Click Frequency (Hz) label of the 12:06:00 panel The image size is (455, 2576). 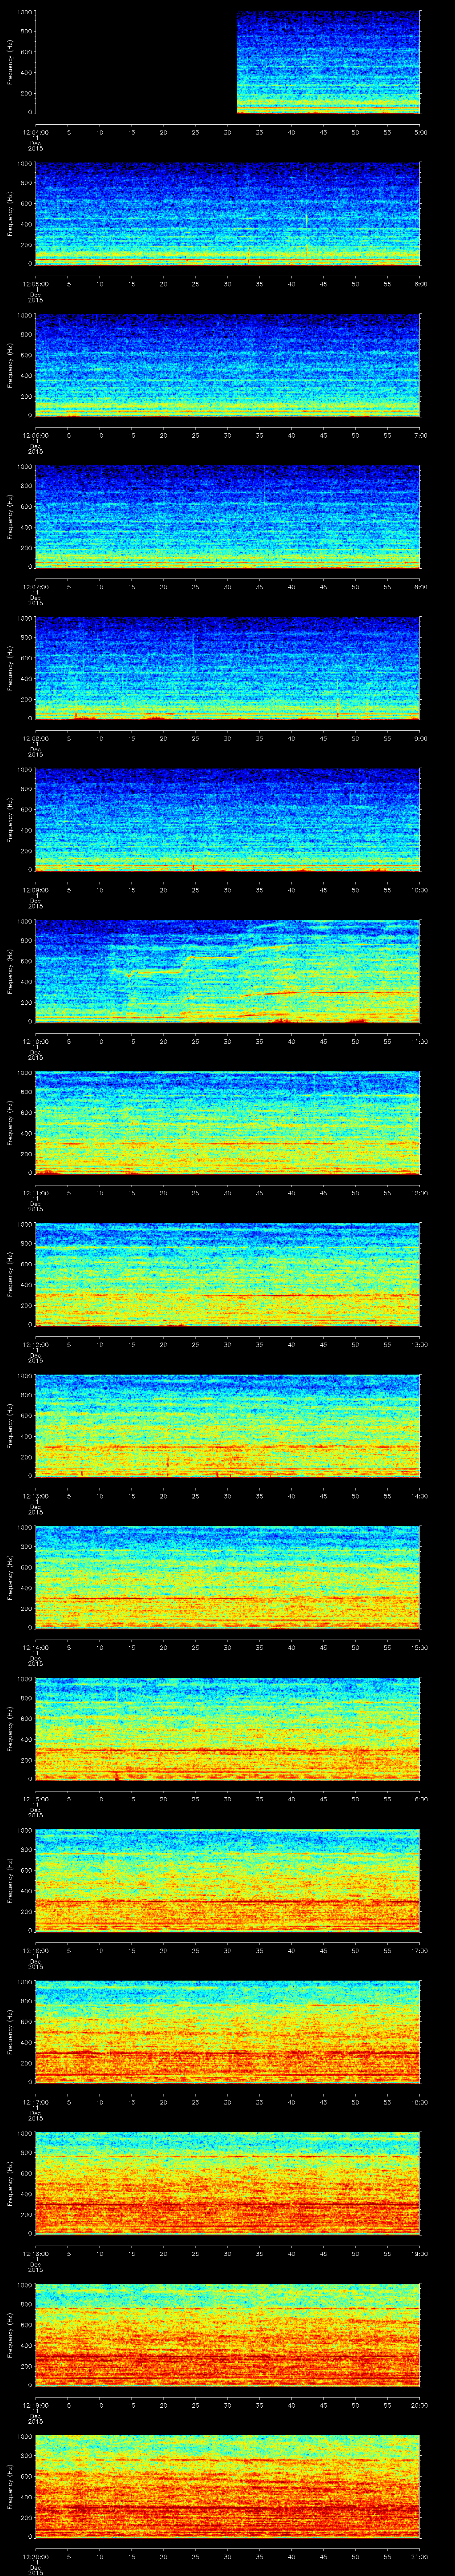pyautogui.click(x=10, y=365)
